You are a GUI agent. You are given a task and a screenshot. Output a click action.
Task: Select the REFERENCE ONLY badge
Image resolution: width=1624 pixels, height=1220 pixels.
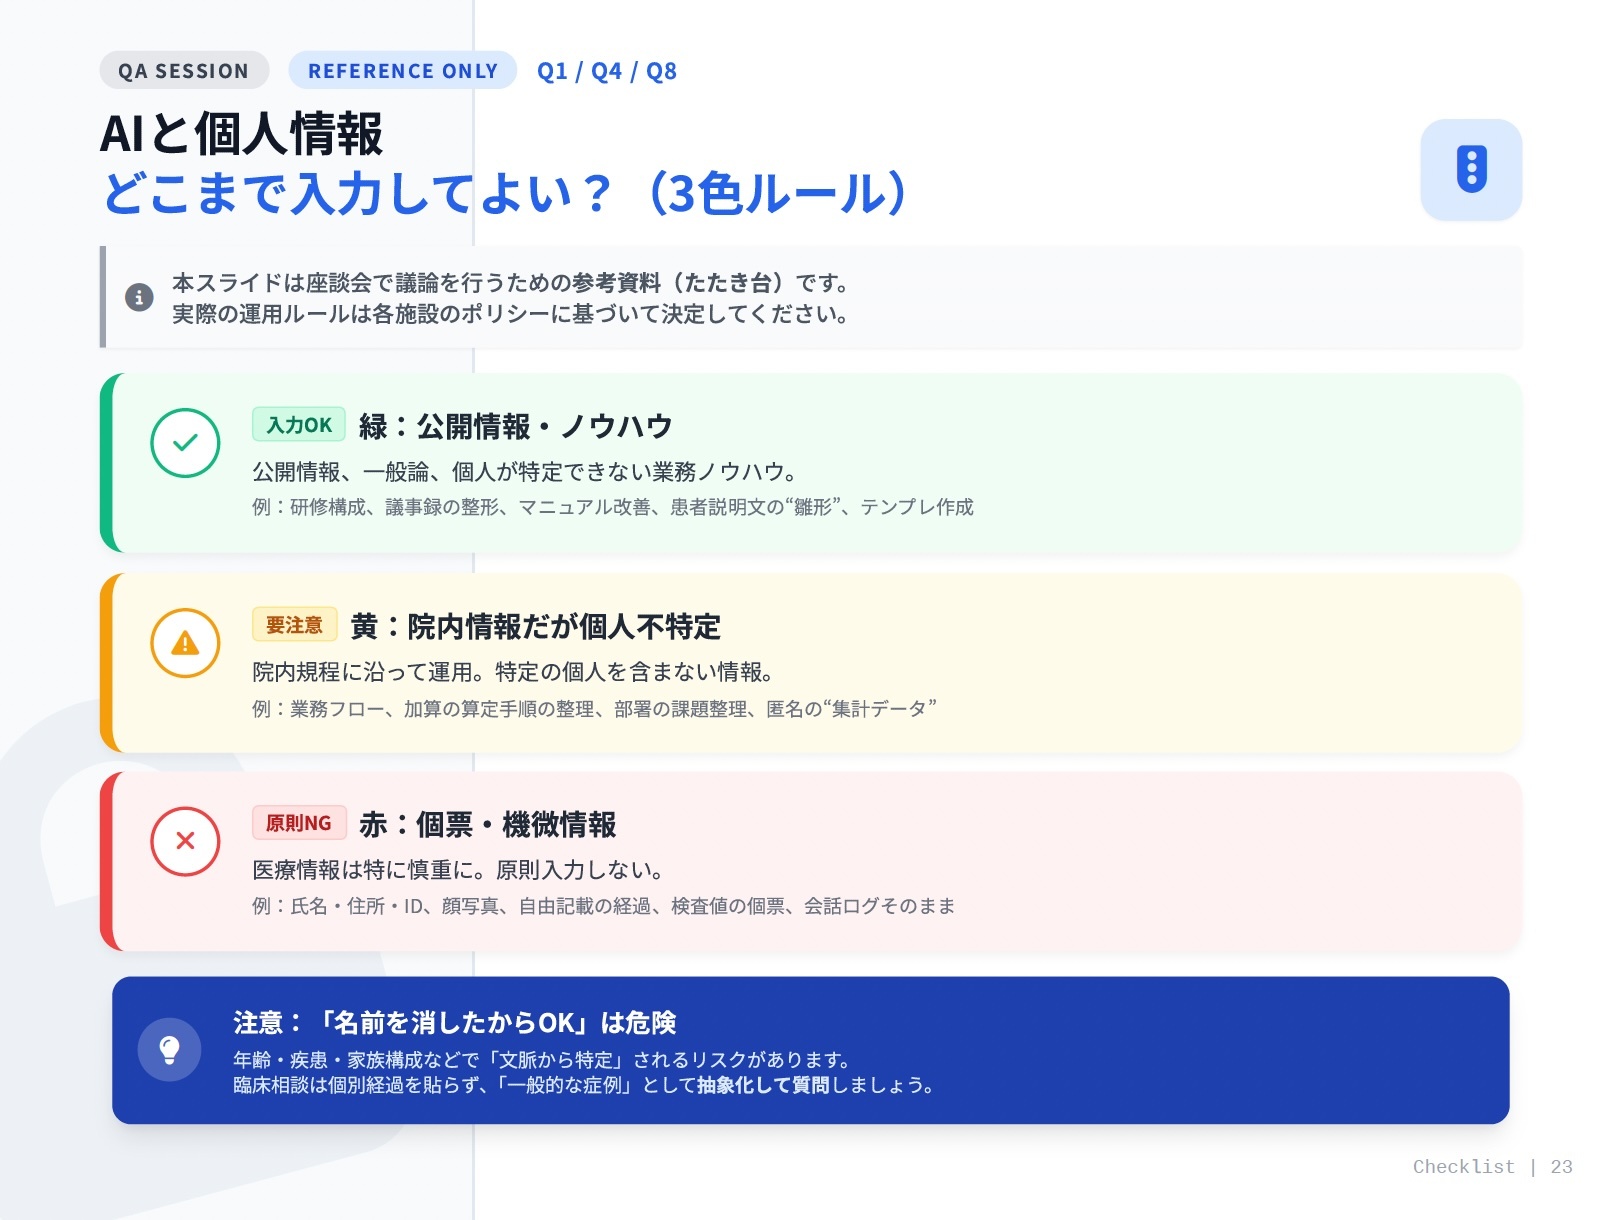(x=402, y=71)
